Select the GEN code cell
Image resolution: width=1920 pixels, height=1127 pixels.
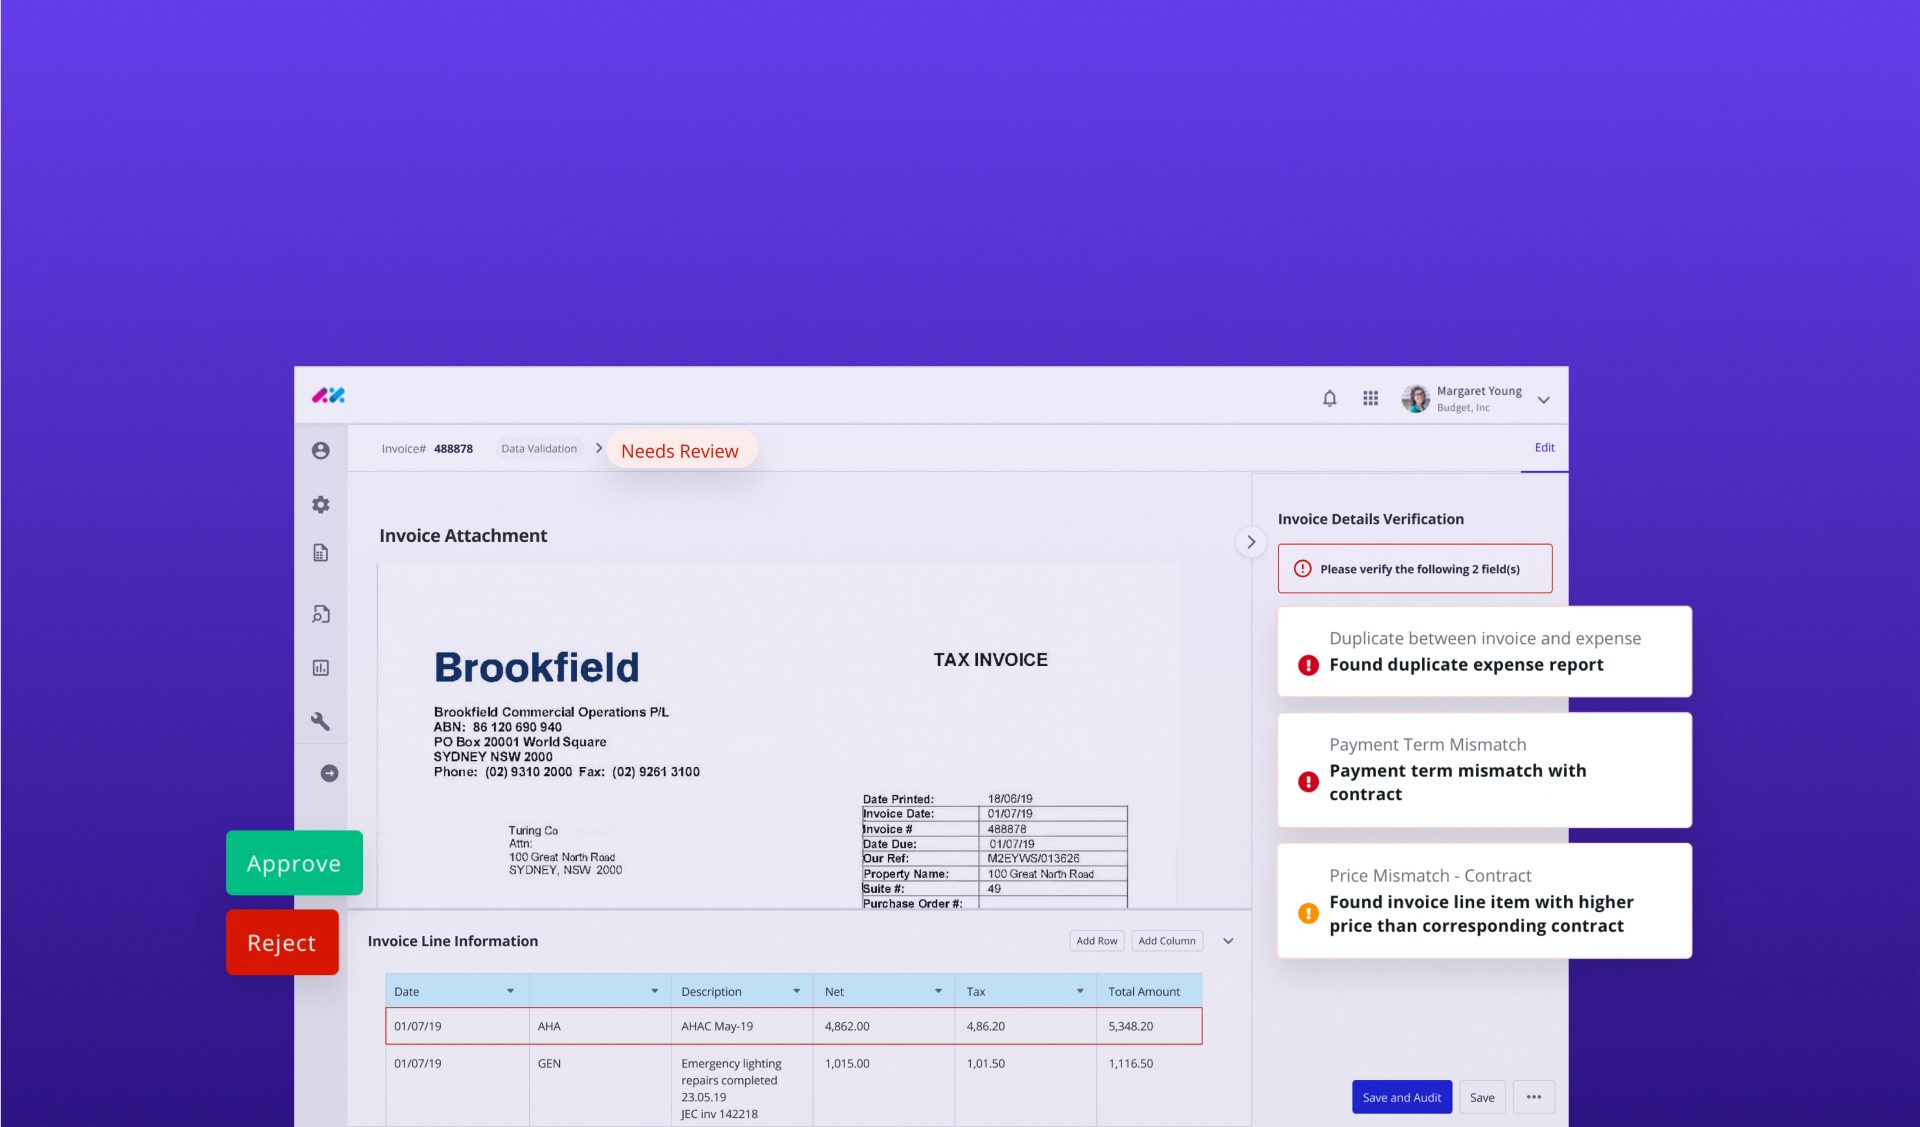[600, 1086]
